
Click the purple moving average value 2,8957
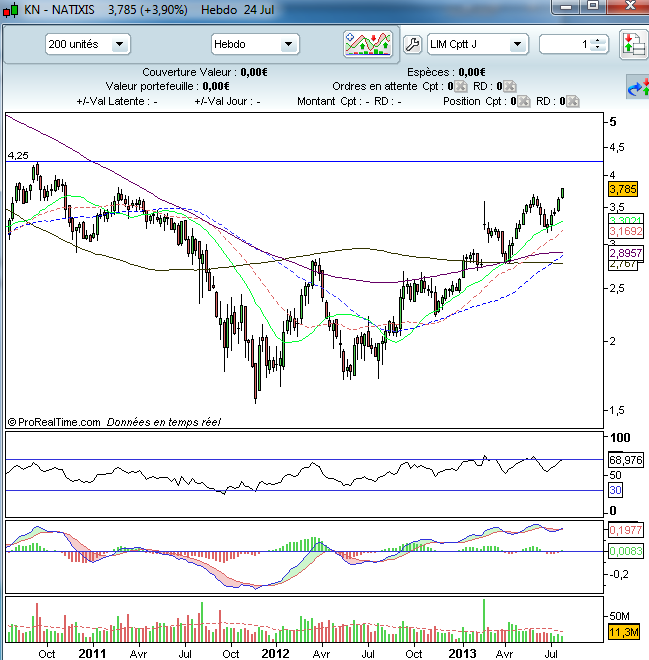coord(626,253)
